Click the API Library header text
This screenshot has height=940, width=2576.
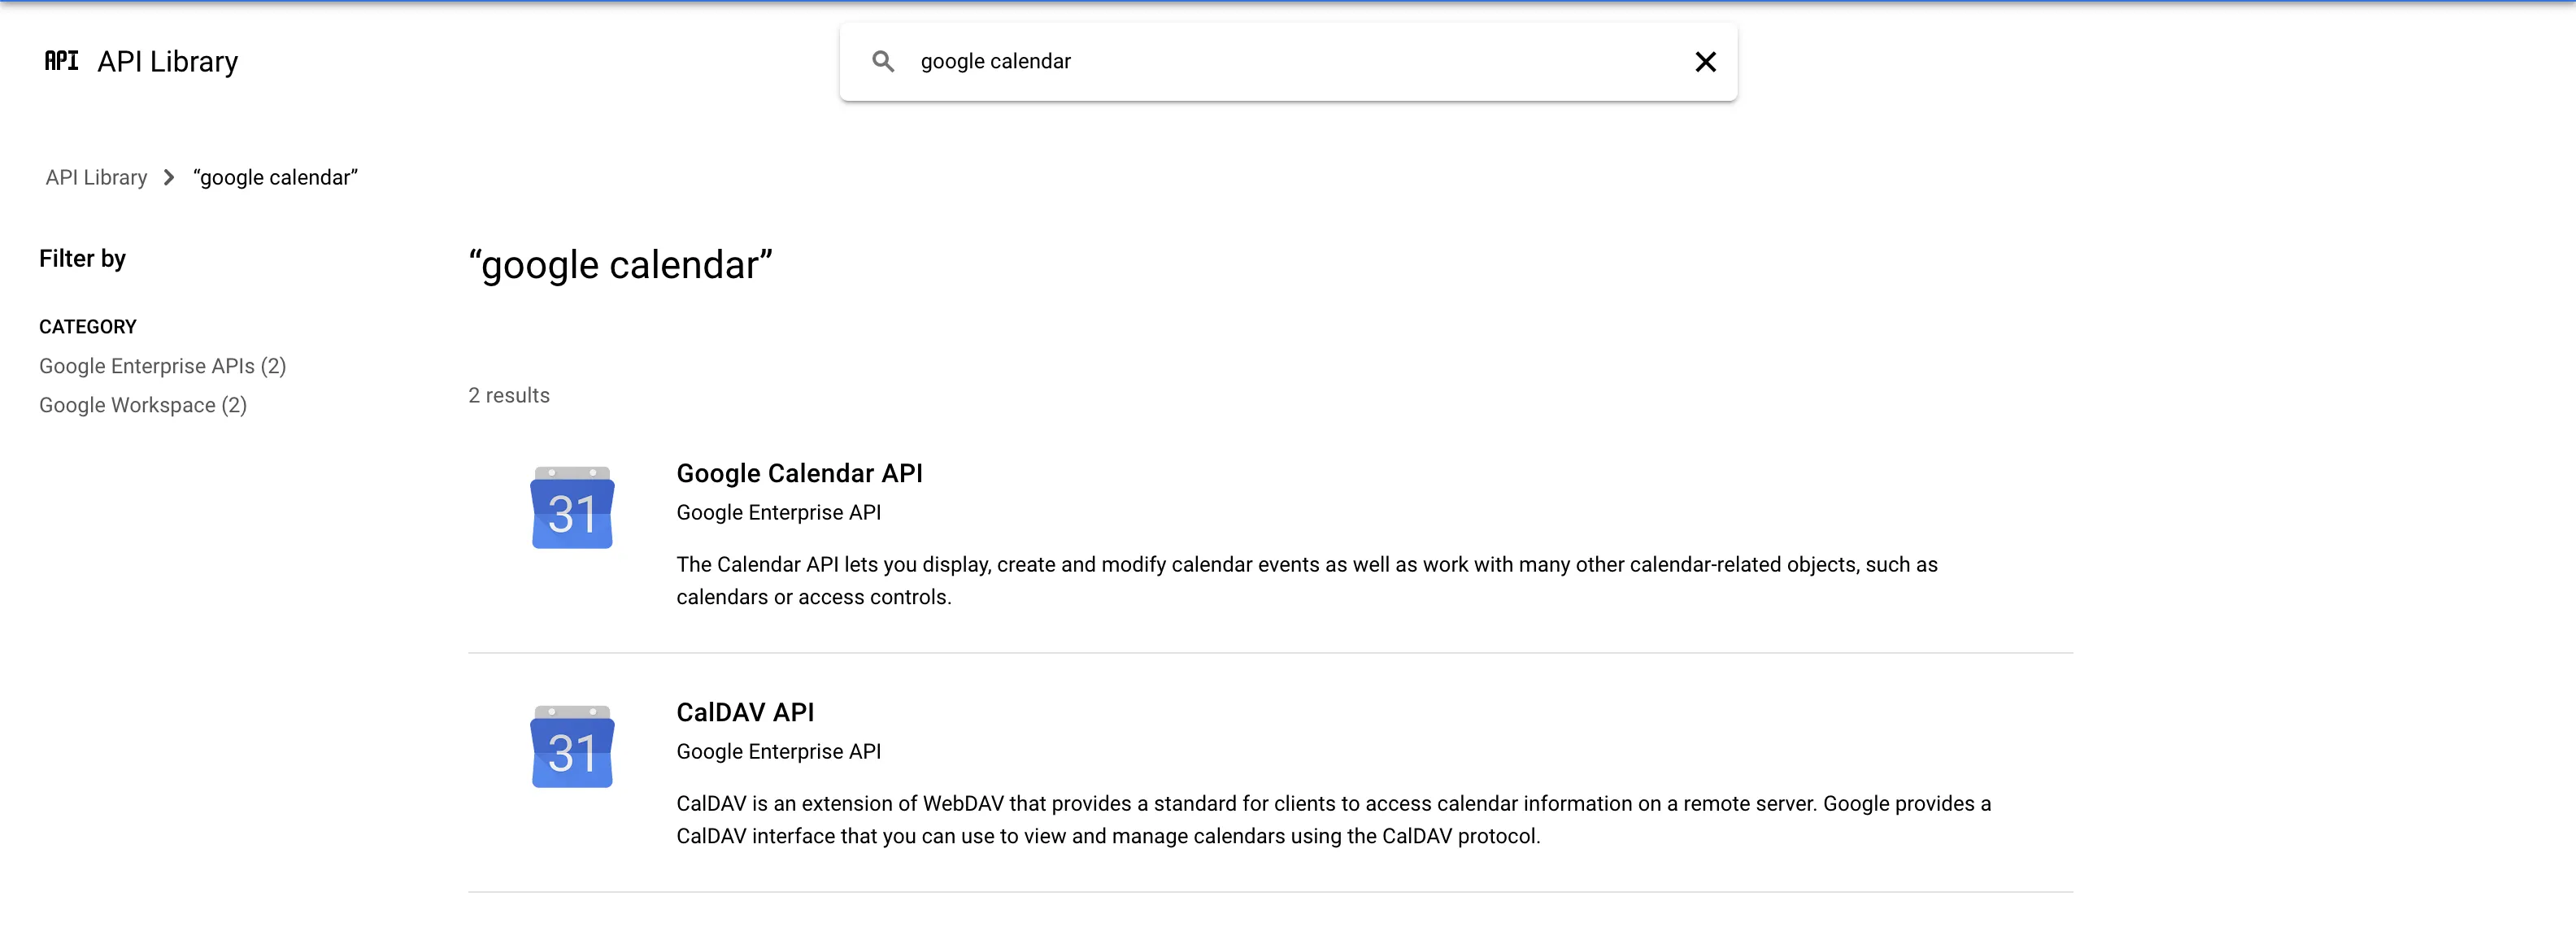point(166,61)
